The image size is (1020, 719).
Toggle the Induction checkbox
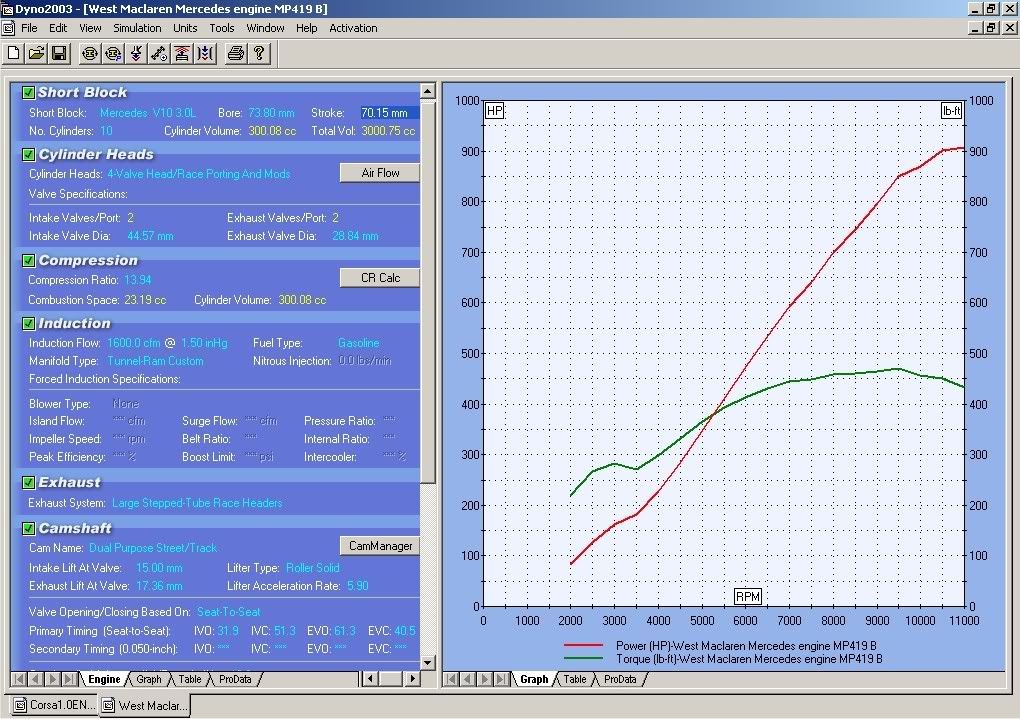(x=28, y=323)
